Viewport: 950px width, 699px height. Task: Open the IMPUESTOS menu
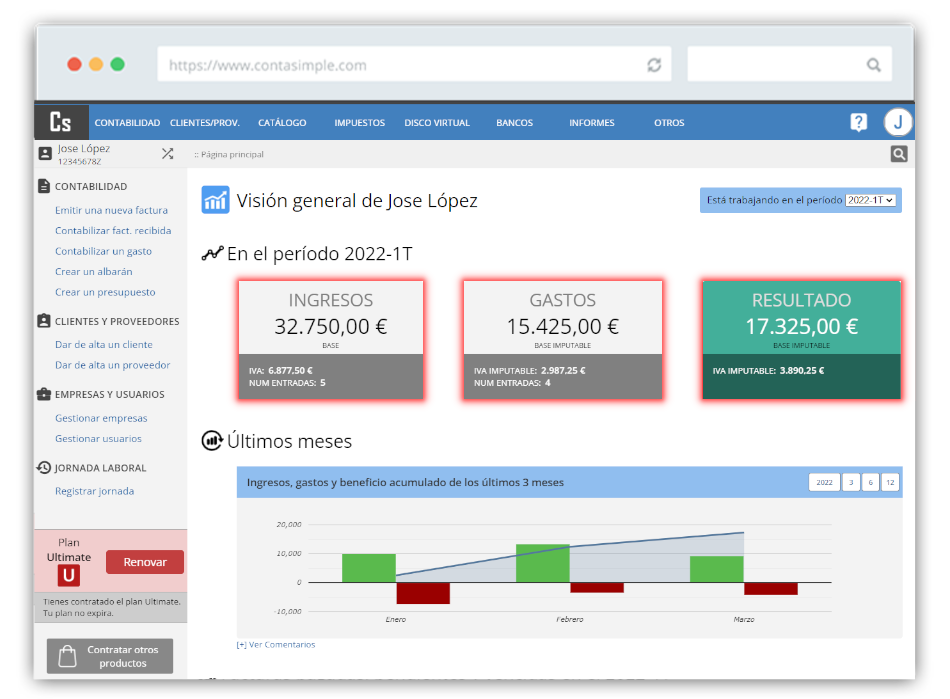pyautogui.click(x=360, y=122)
